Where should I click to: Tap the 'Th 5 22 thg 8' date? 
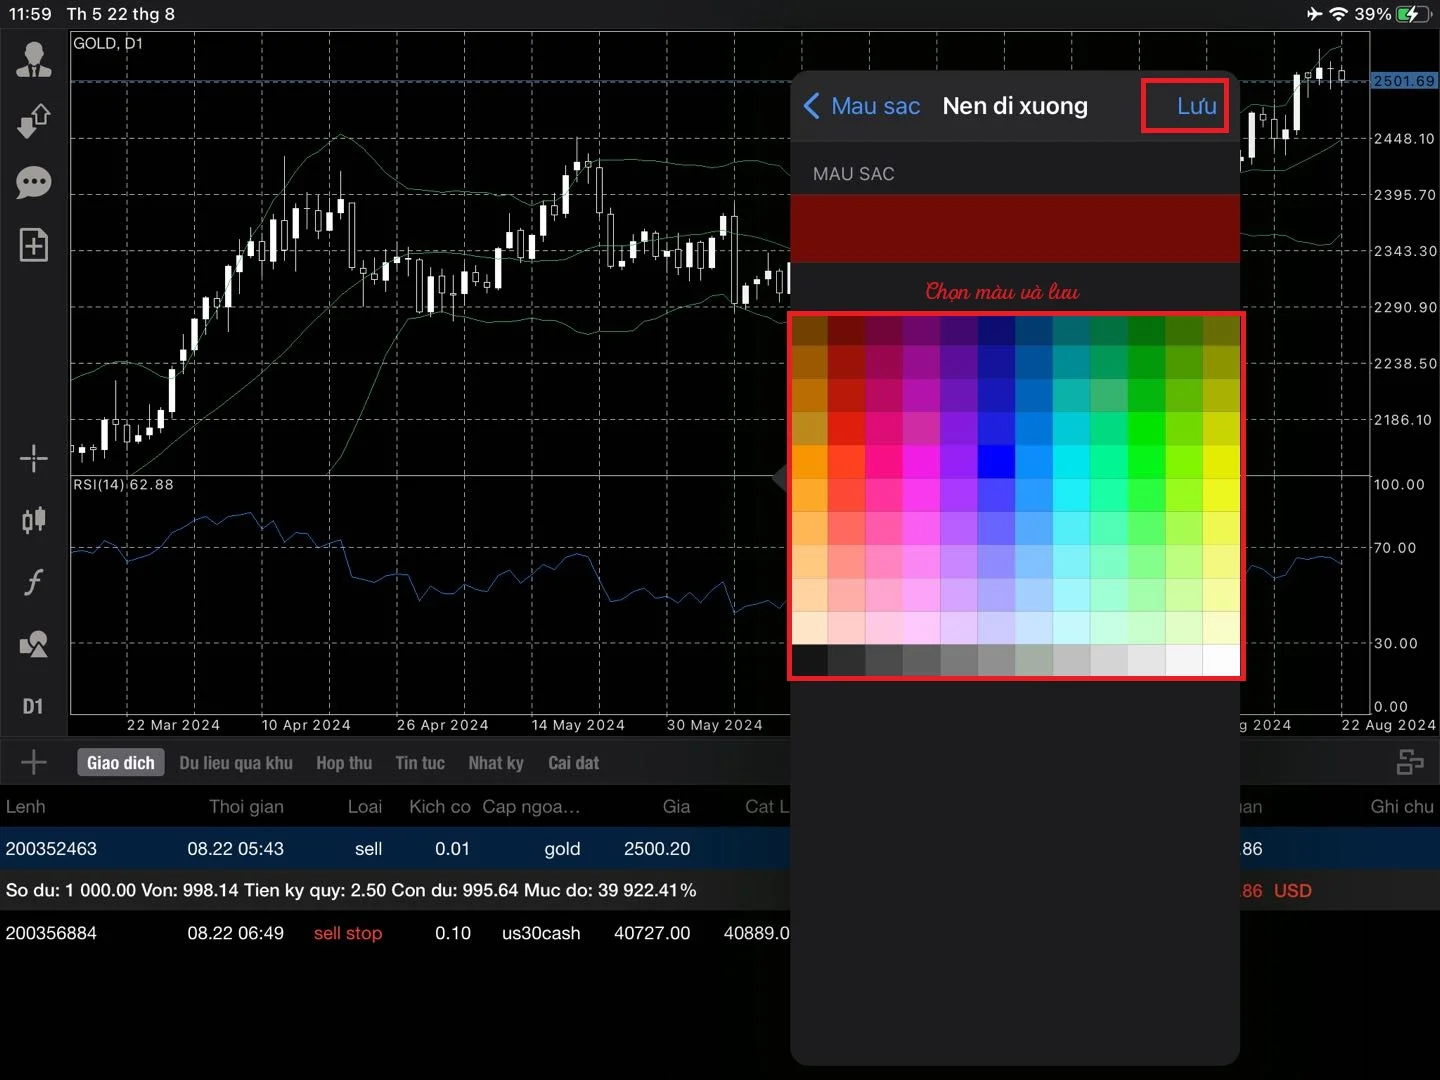[x=121, y=14]
